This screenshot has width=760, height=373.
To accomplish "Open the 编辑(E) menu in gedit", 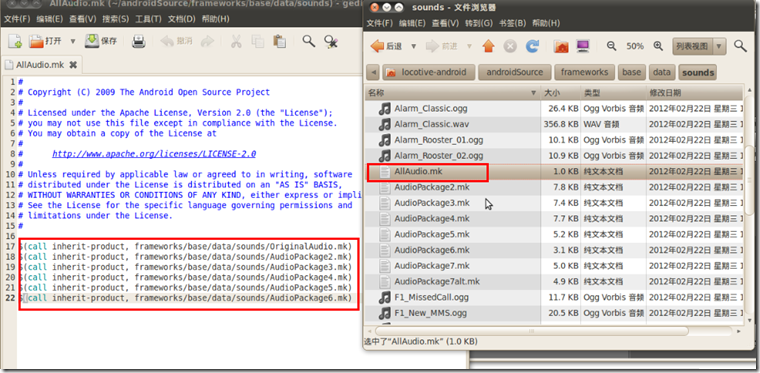I will (50, 19).
